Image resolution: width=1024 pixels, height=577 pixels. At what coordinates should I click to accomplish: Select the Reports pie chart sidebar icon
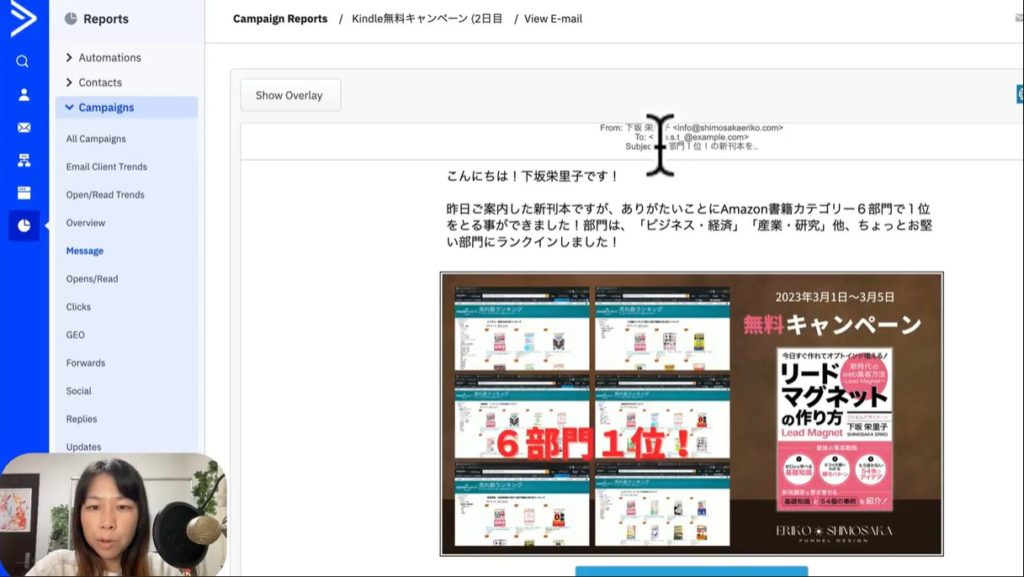click(x=23, y=226)
